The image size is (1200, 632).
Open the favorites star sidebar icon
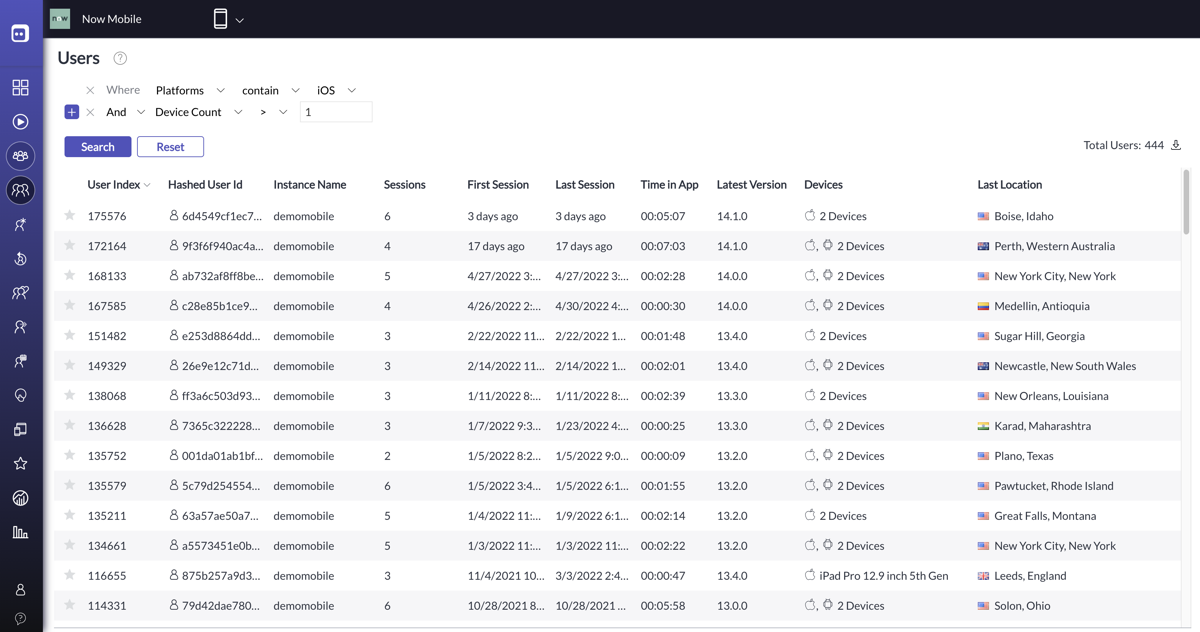20,464
